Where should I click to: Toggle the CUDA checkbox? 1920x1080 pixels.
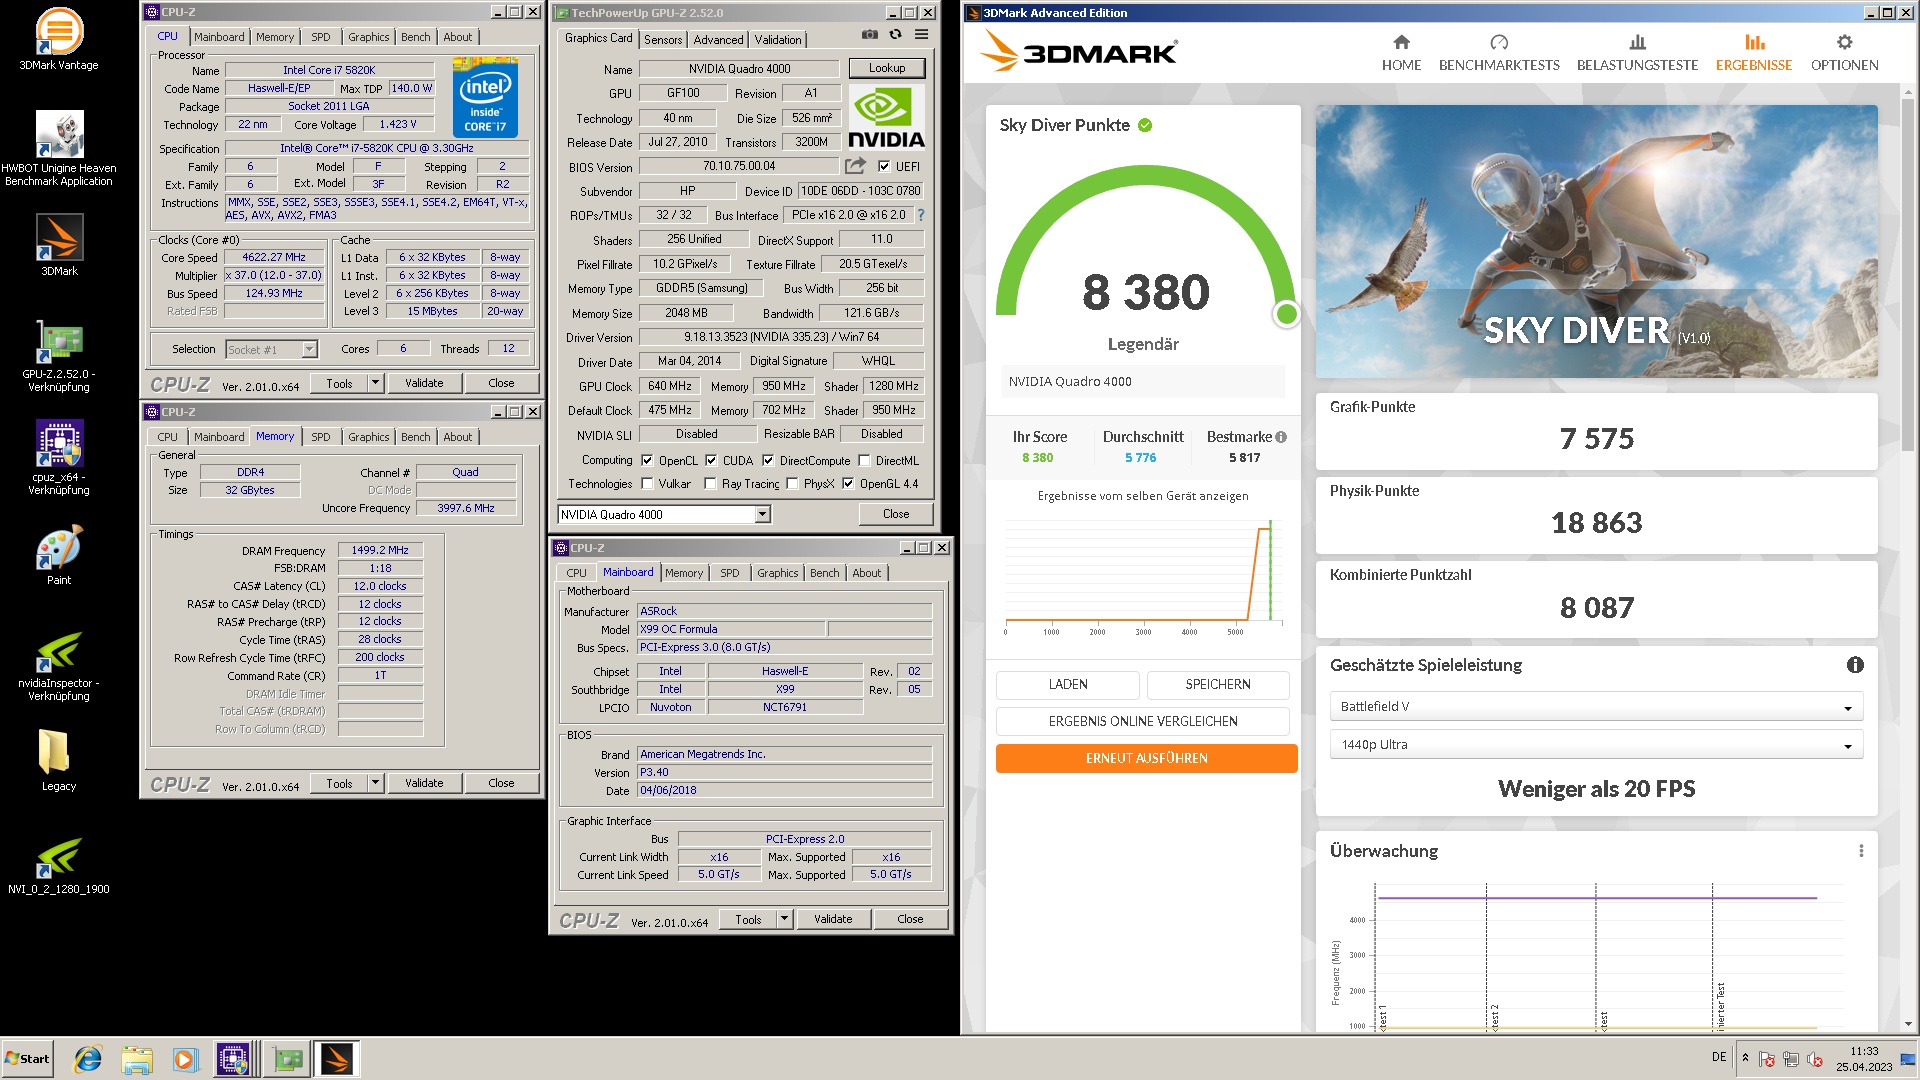coord(711,461)
